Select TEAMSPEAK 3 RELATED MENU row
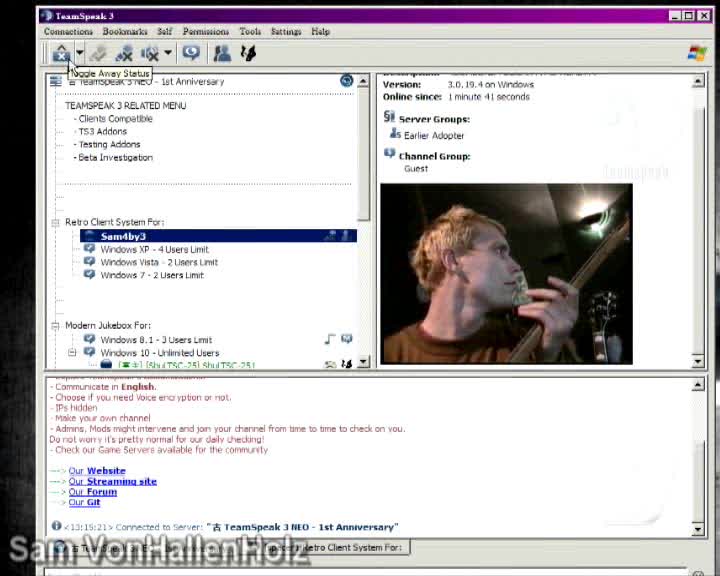Viewport: 720px width, 576px height. [x=125, y=106]
